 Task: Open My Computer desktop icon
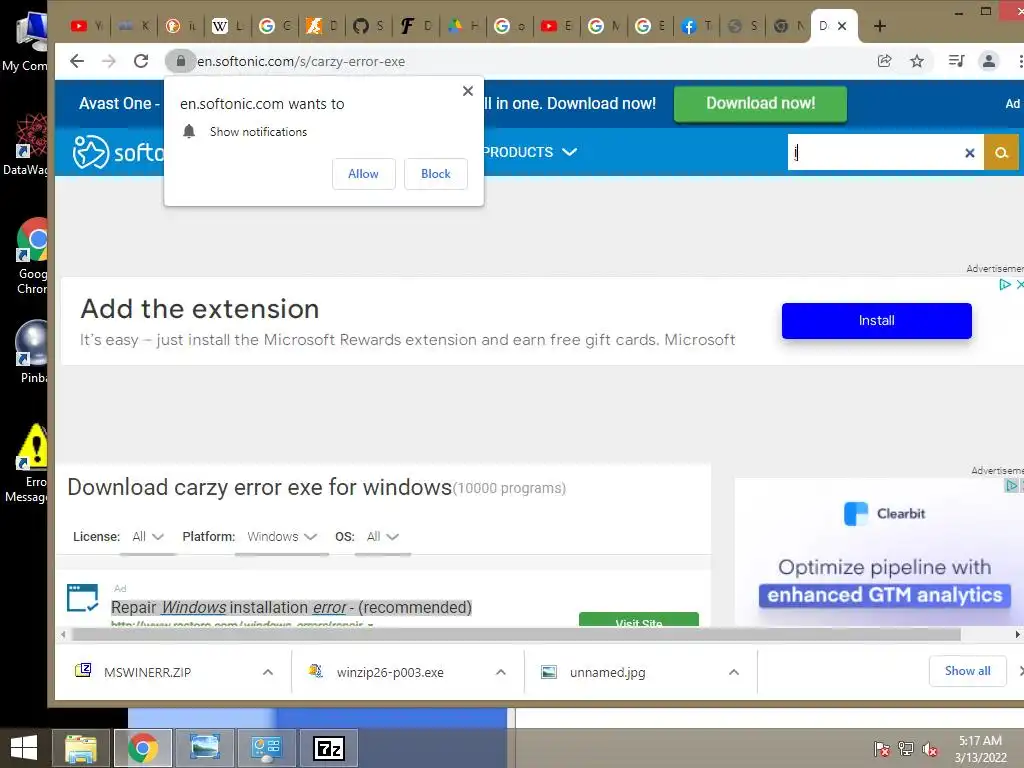[x=26, y=40]
